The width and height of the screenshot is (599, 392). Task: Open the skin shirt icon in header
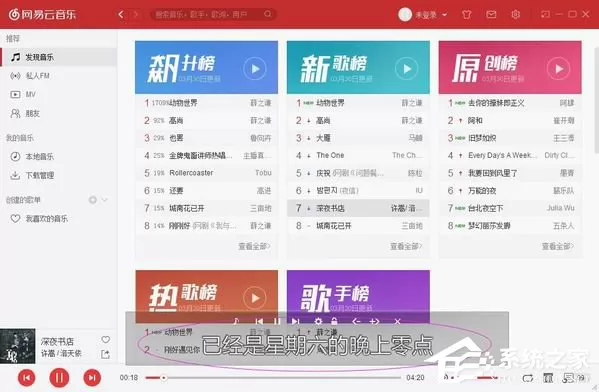point(466,15)
